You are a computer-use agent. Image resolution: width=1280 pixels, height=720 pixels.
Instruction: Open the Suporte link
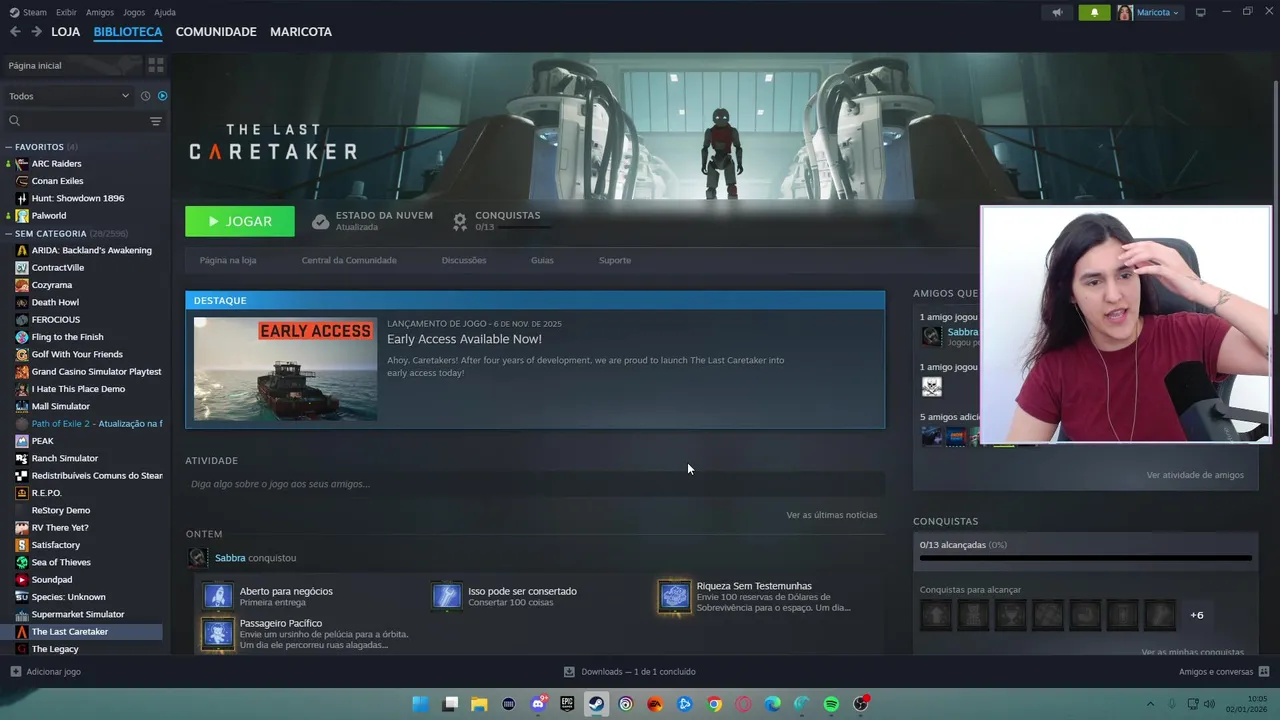point(615,260)
